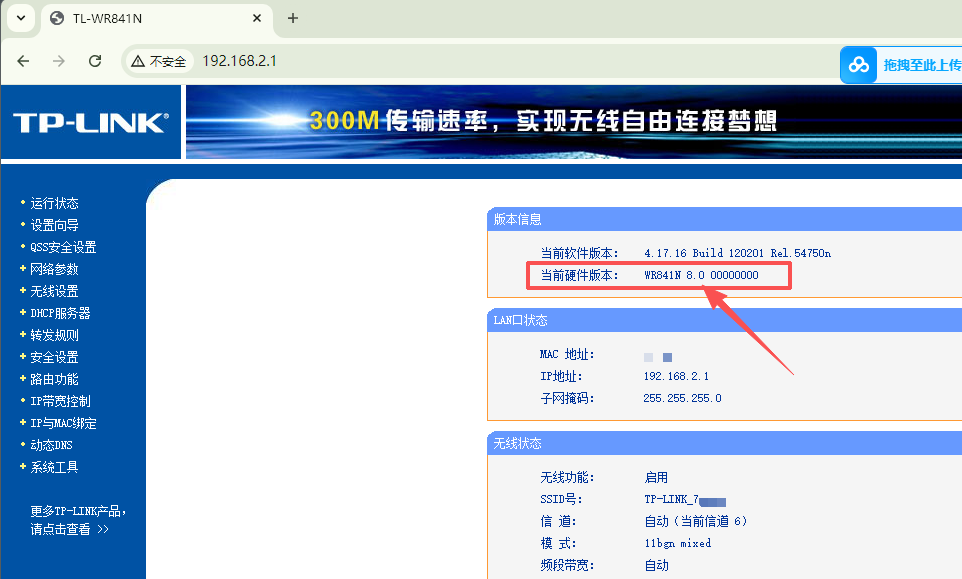Click the channel value 自动（当前信道 6）
Viewport: 962px width, 579px height.
tap(696, 521)
